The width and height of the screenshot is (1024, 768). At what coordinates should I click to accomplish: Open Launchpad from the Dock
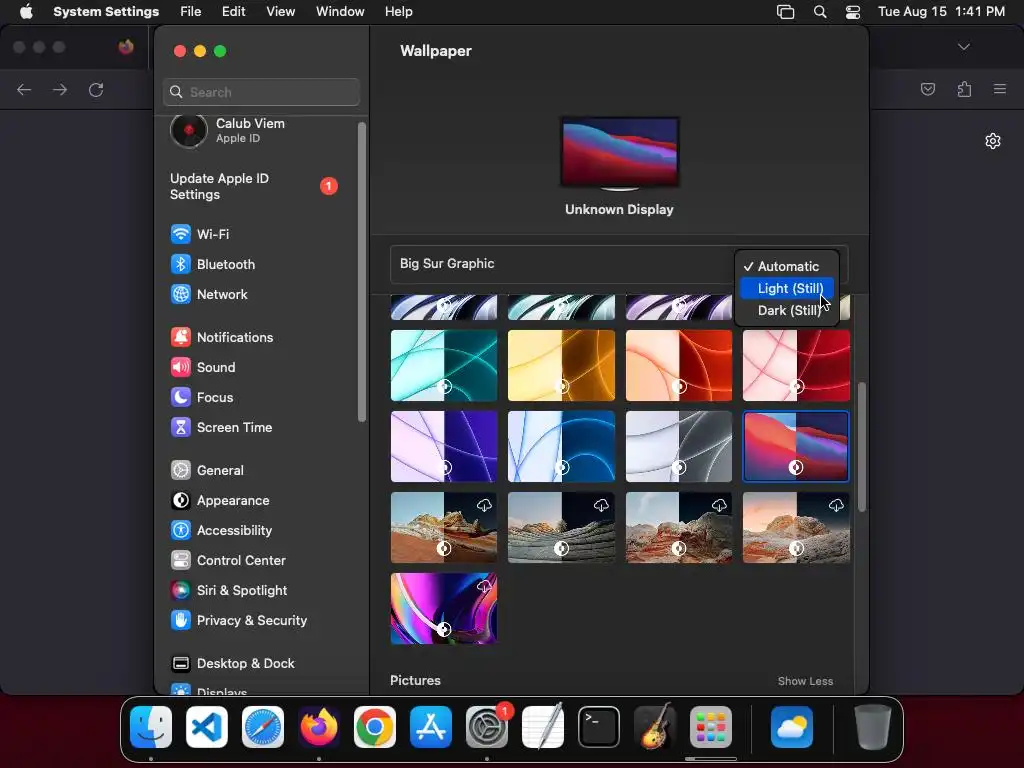click(x=711, y=727)
